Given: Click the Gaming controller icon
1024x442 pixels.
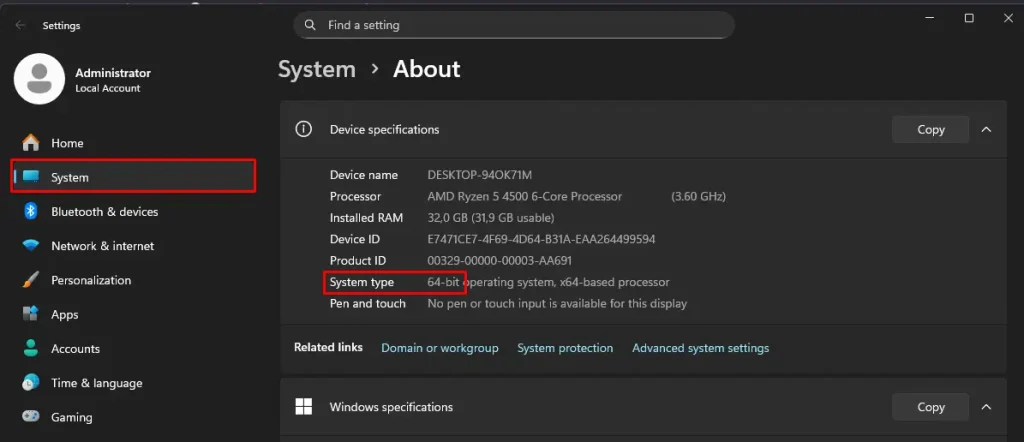Looking at the screenshot, I should click(x=31, y=417).
